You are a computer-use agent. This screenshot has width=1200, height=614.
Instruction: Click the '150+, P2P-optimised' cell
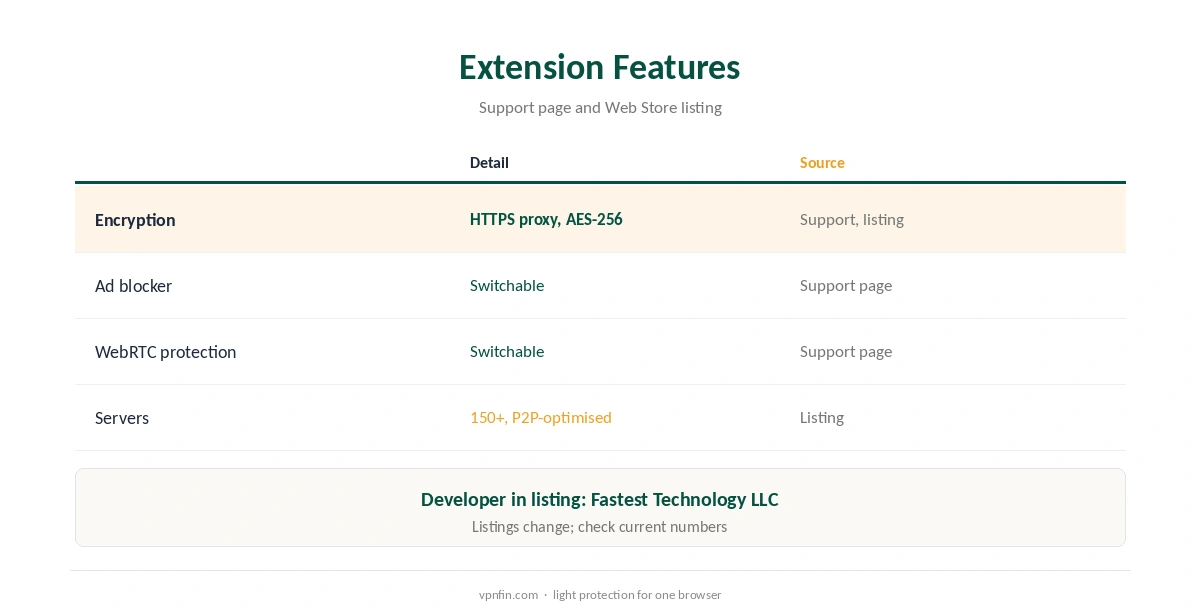[541, 417]
